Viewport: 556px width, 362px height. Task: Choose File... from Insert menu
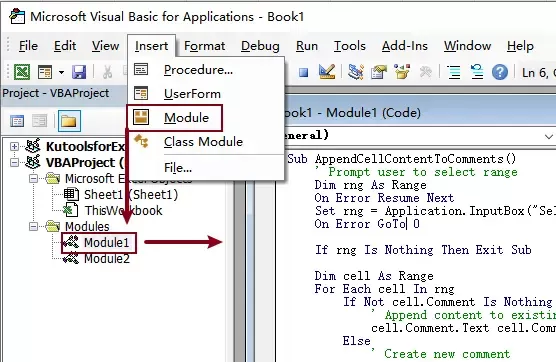click(206, 168)
